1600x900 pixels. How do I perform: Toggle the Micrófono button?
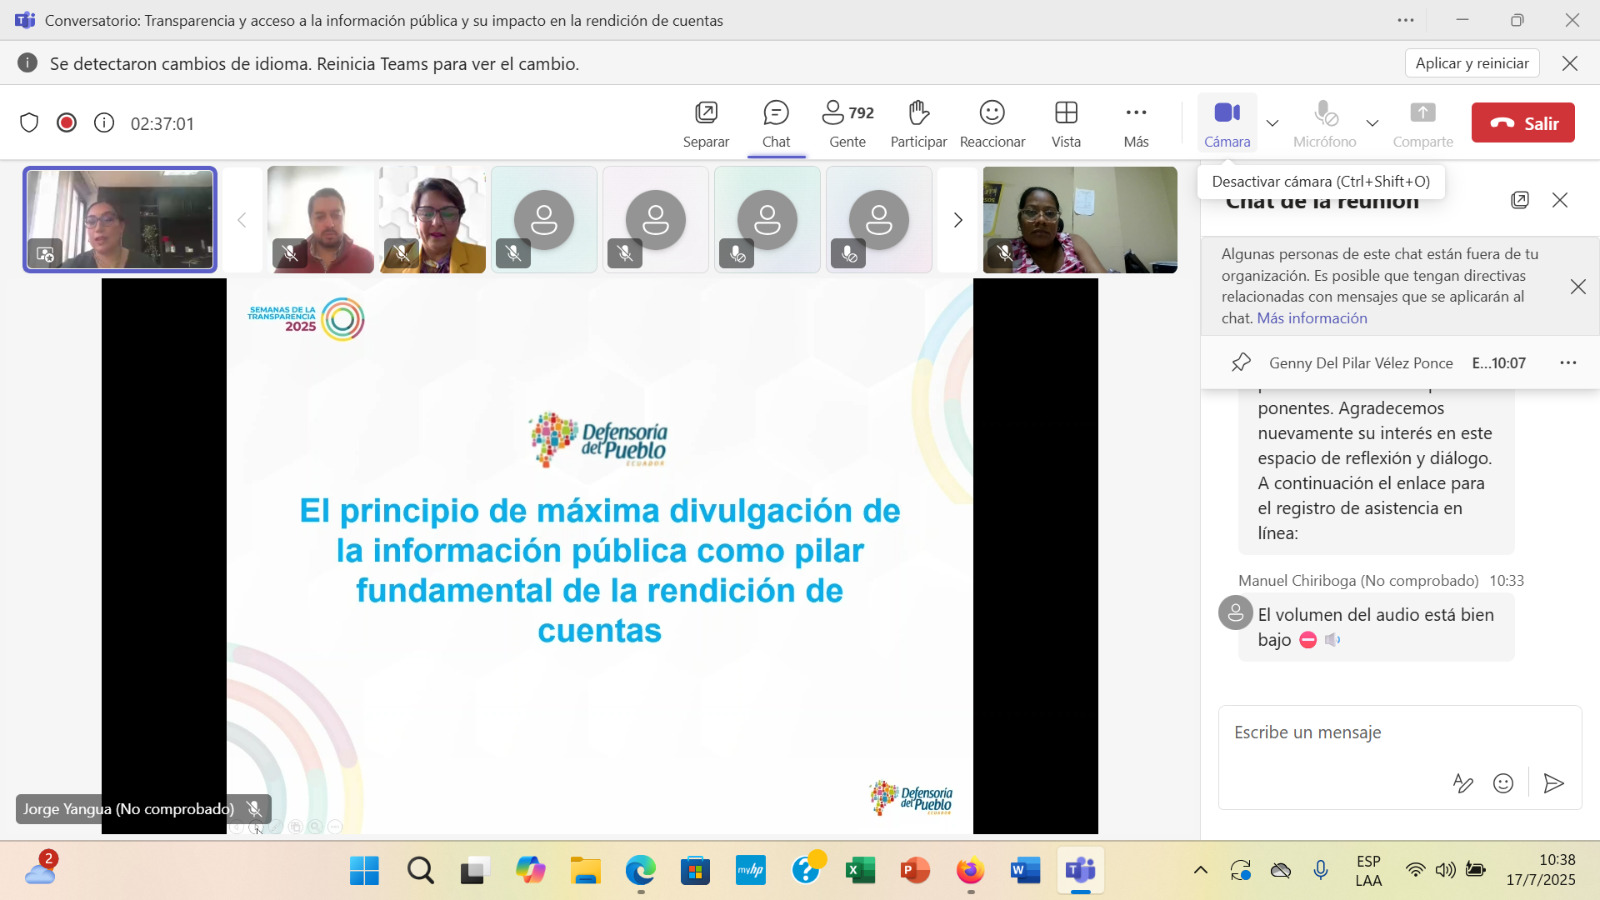click(x=1324, y=122)
